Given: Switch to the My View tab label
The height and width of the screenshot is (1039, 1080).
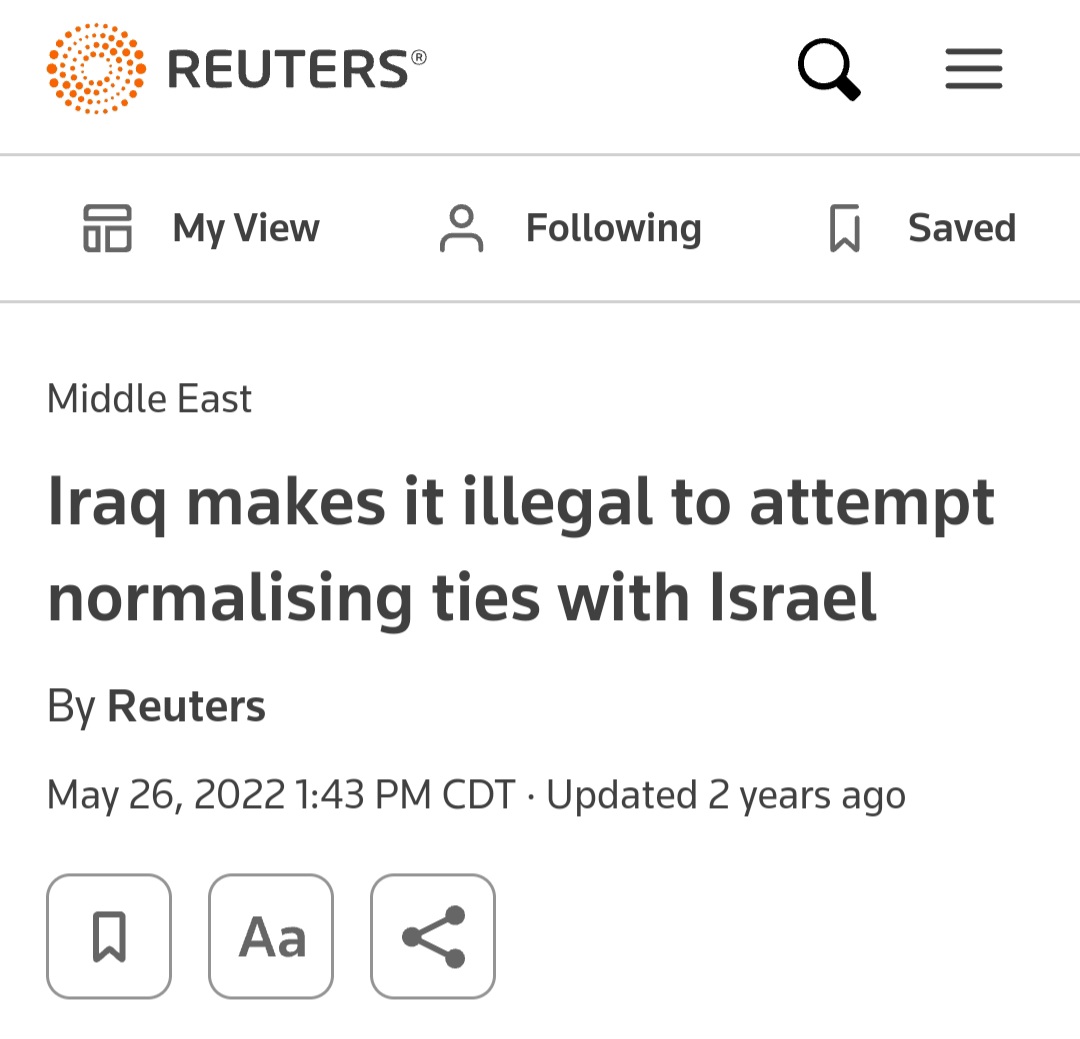Looking at the screenshot, I should (246, 228).
